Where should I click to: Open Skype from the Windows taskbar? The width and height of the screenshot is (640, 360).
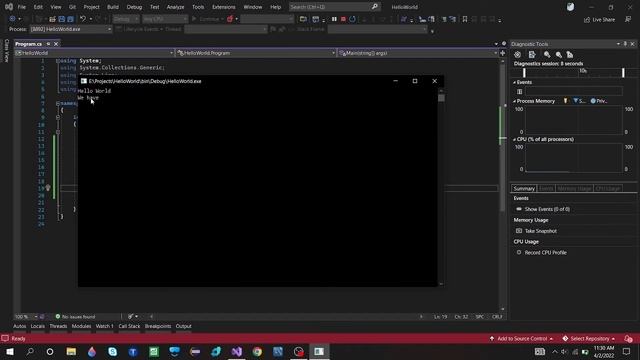(113, 351)
